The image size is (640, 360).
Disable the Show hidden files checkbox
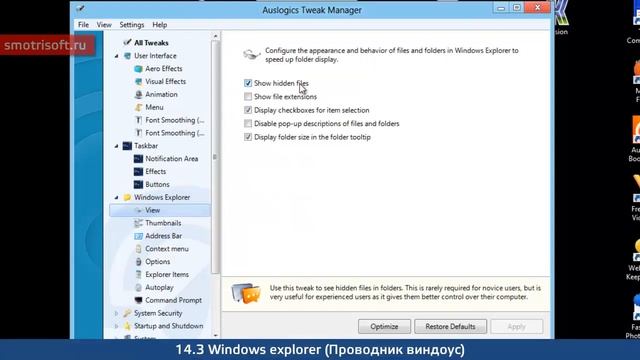coord(248,83)
